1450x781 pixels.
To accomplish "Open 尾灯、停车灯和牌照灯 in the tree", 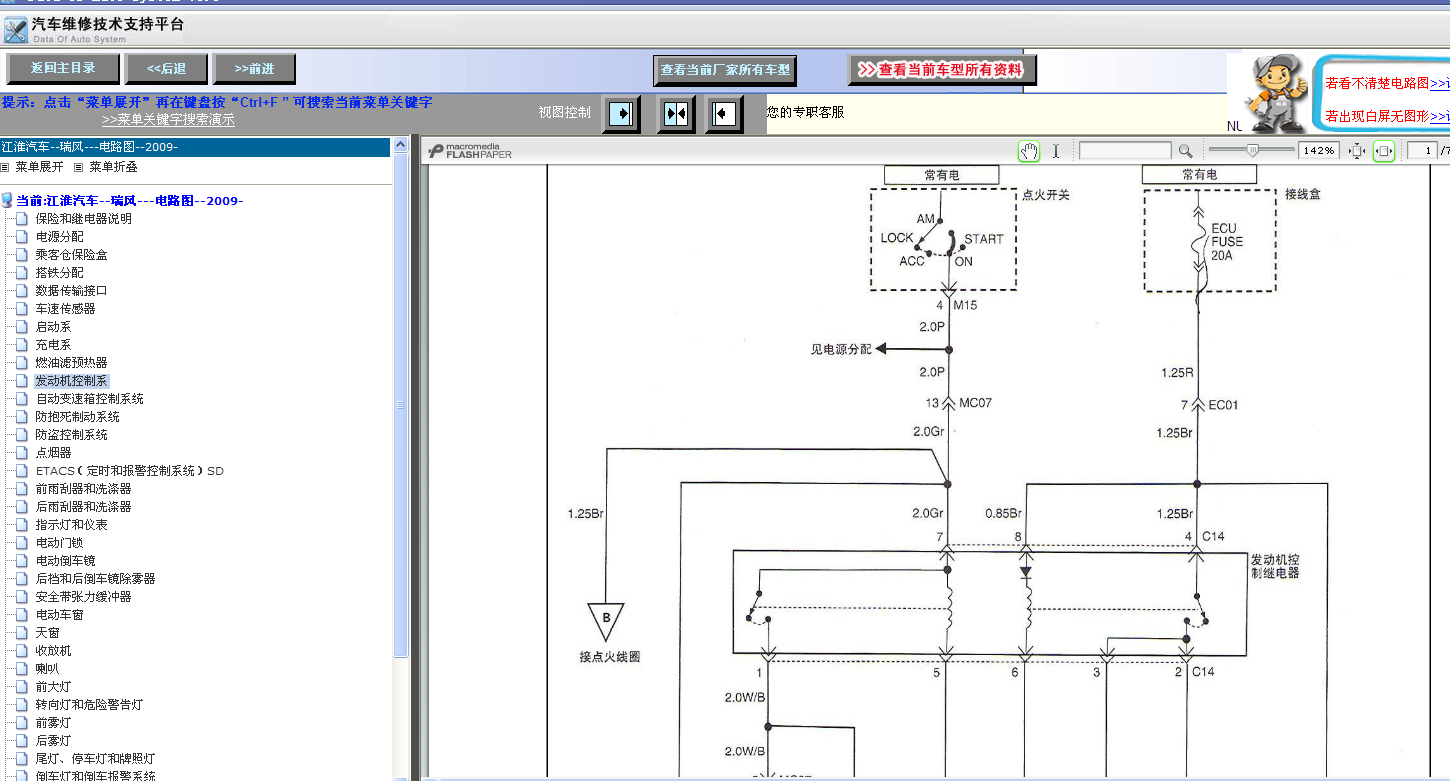I will [x=96, y=759].
